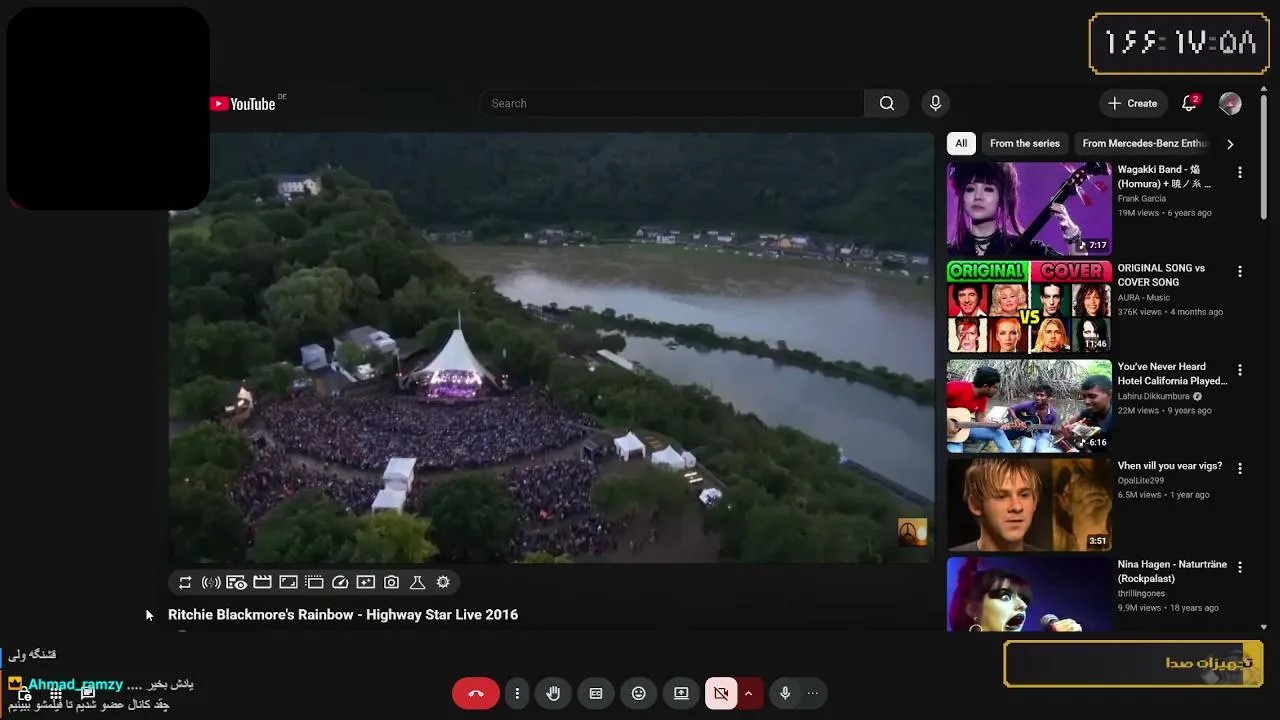The width and height of the screenshot is (1280, 720).
Task: Click the ORIGINAL SONG vs COVER SONG title
Action: coord(1163,275)
